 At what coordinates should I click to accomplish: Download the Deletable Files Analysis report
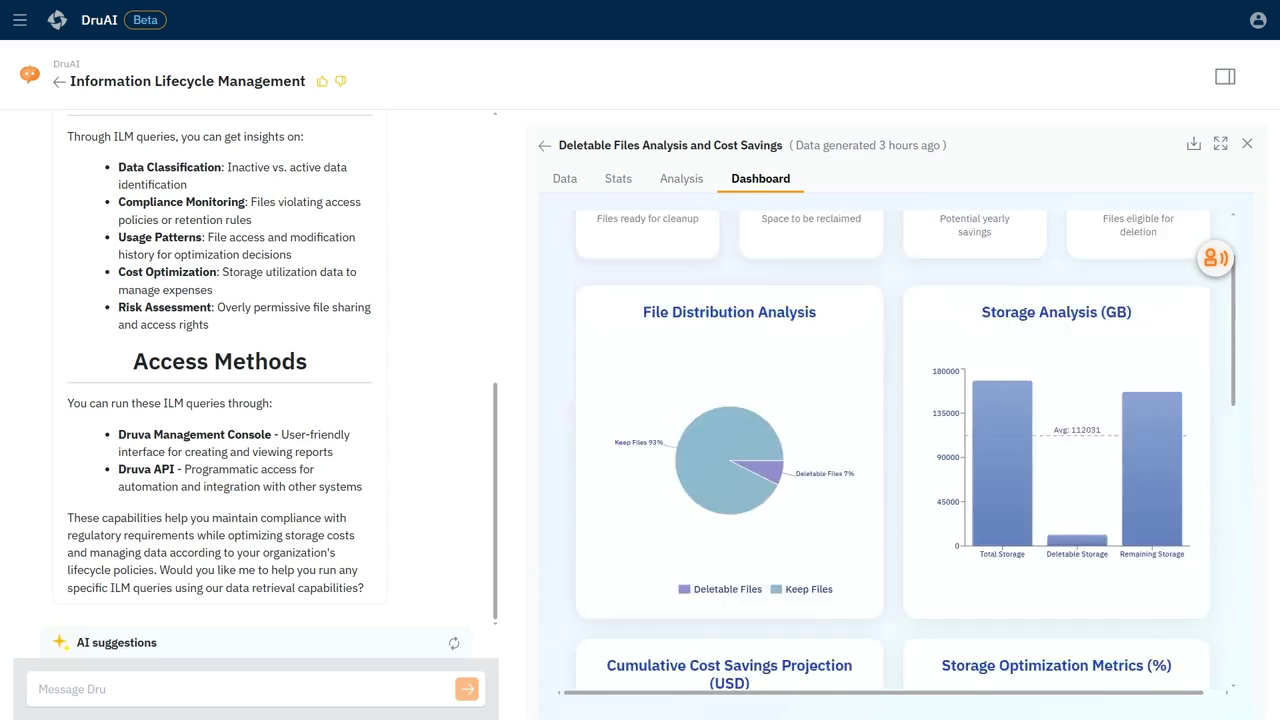coord(1194,144)
